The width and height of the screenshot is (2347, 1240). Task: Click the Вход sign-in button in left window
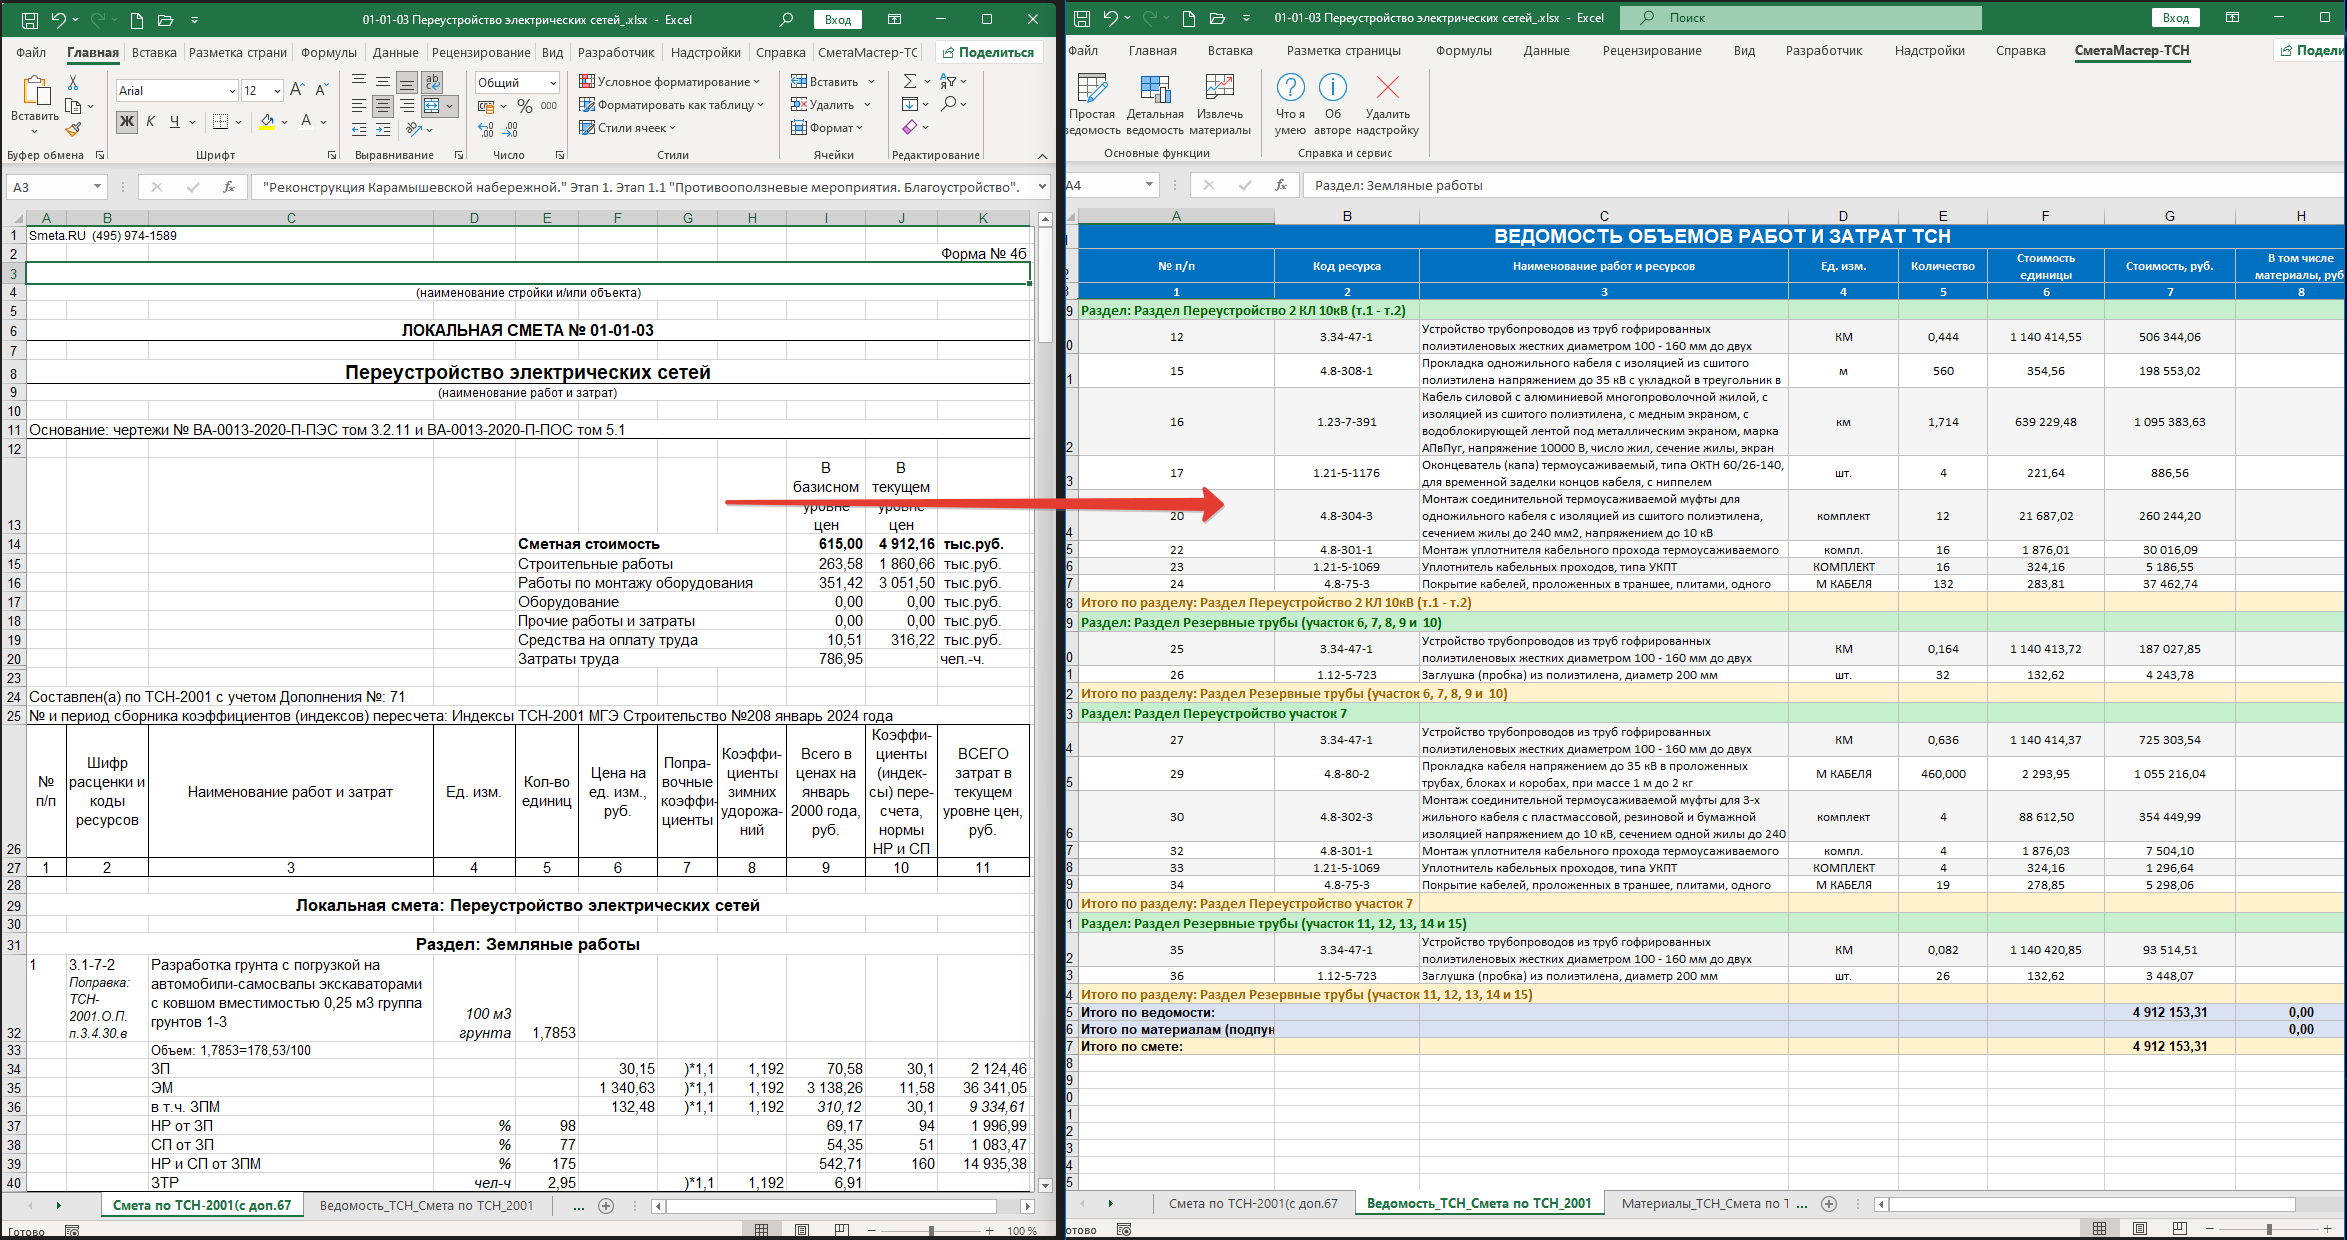pos(838,20)
